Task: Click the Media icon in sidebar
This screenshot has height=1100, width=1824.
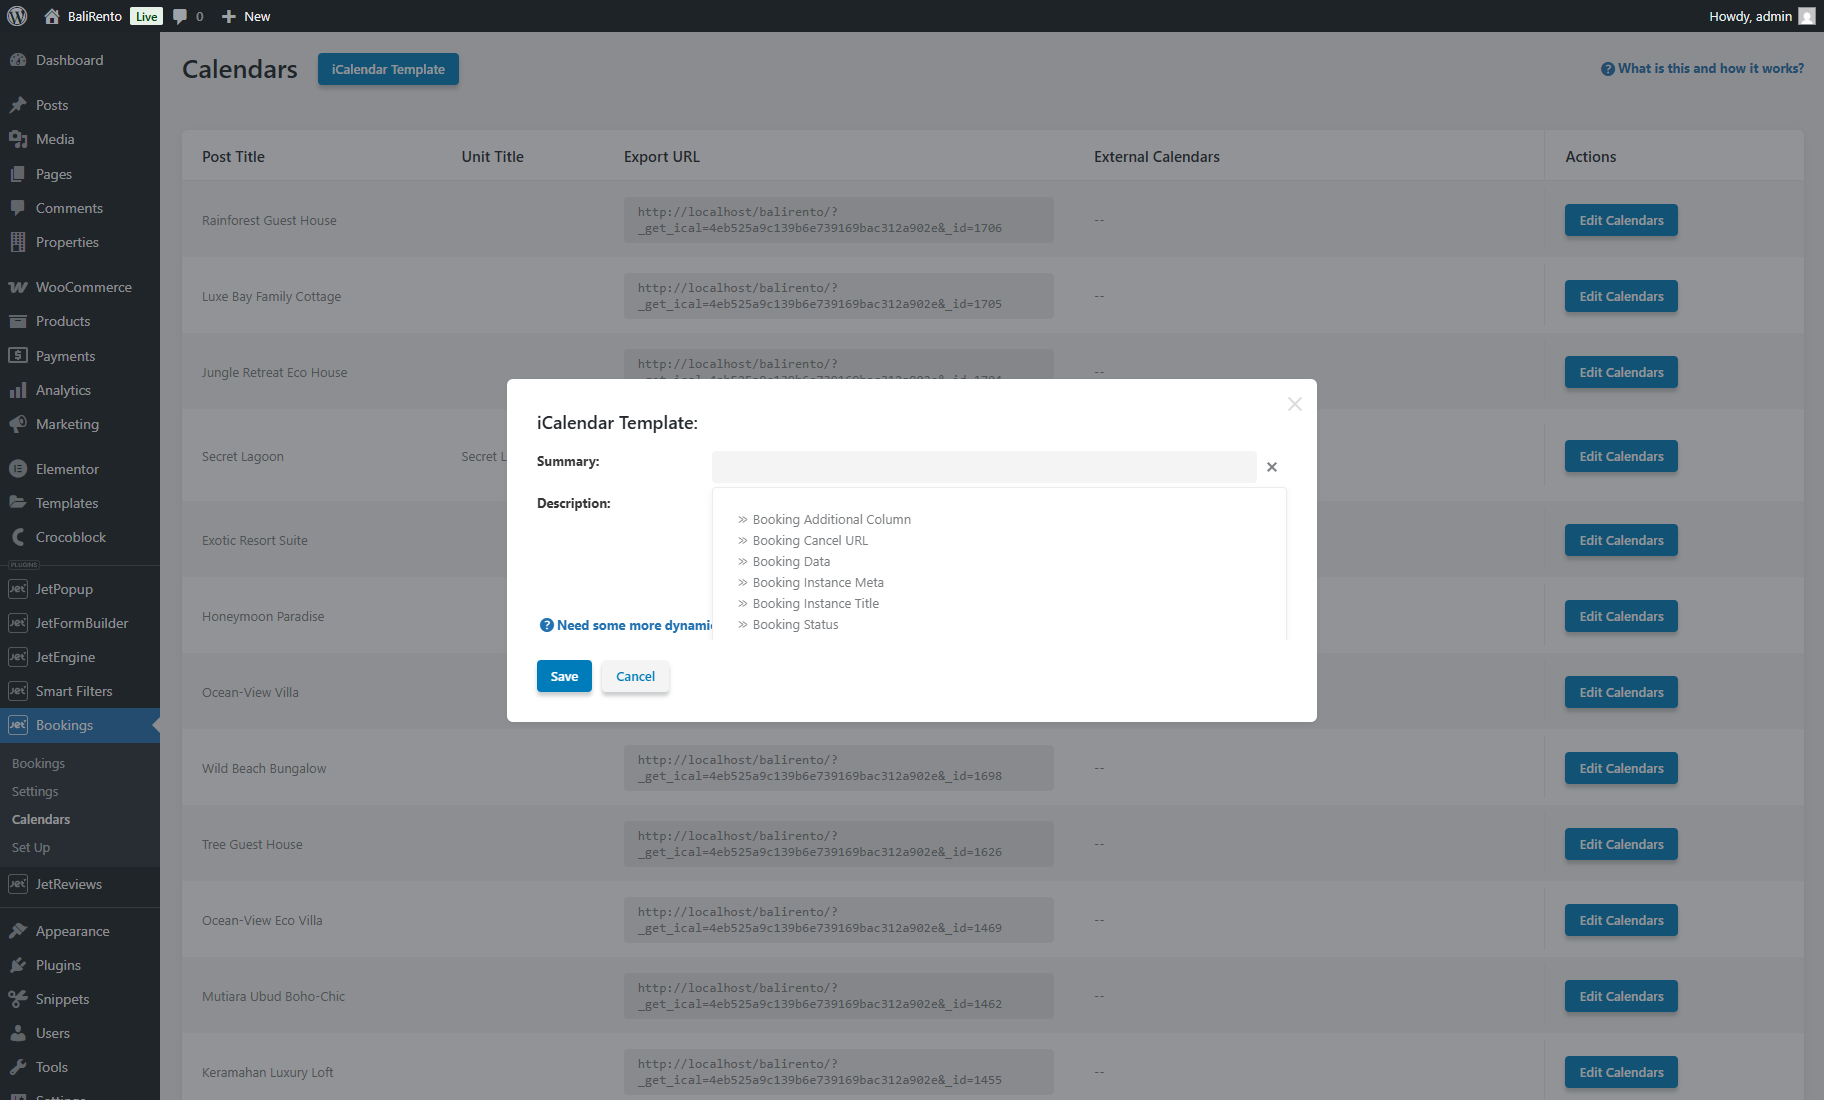Action: point(18,139)
